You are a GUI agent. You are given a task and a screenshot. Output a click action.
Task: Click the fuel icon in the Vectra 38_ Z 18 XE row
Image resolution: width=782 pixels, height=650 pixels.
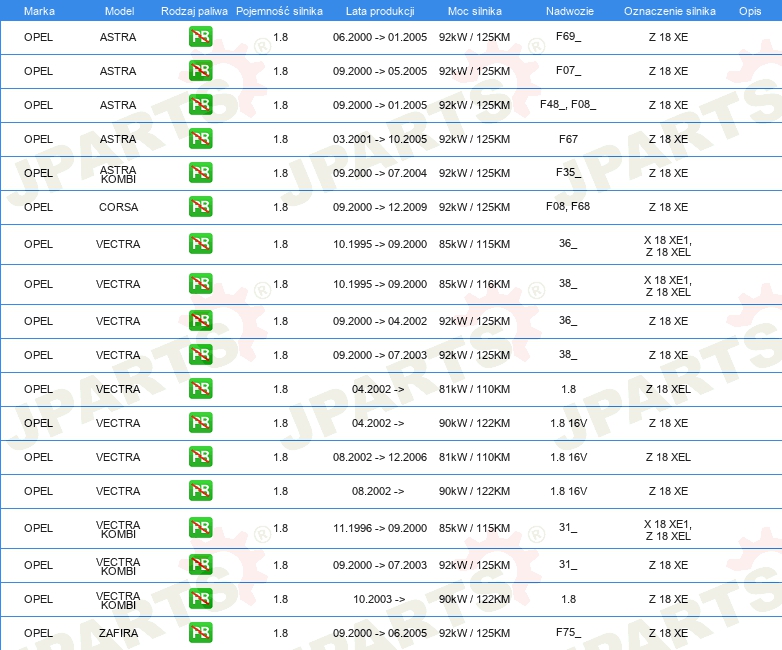[200, 355]
